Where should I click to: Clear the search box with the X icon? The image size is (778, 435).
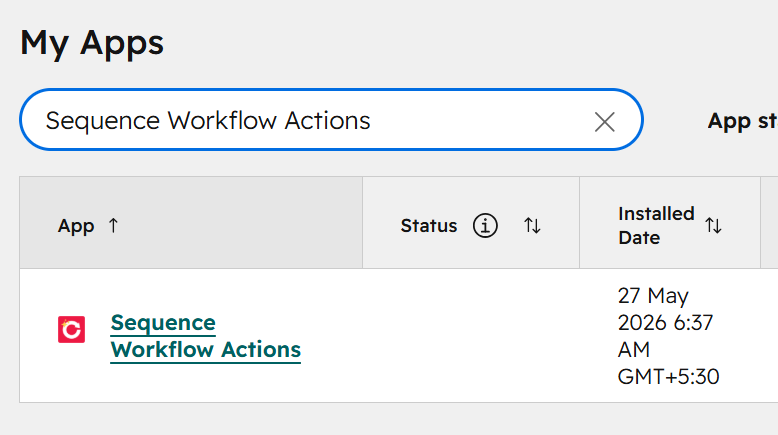604,122
